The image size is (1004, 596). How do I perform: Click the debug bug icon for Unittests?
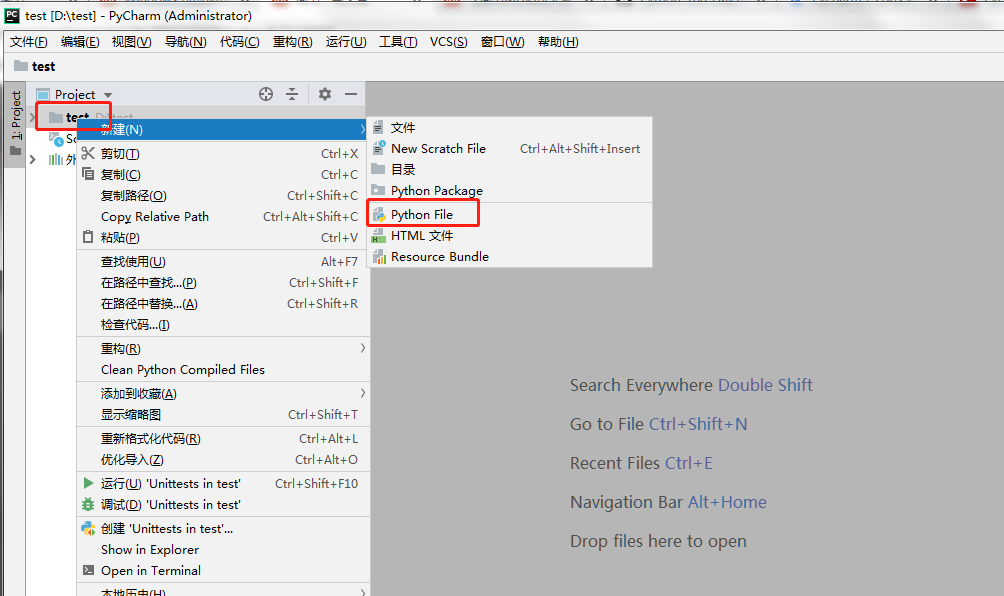pos(88,504)
